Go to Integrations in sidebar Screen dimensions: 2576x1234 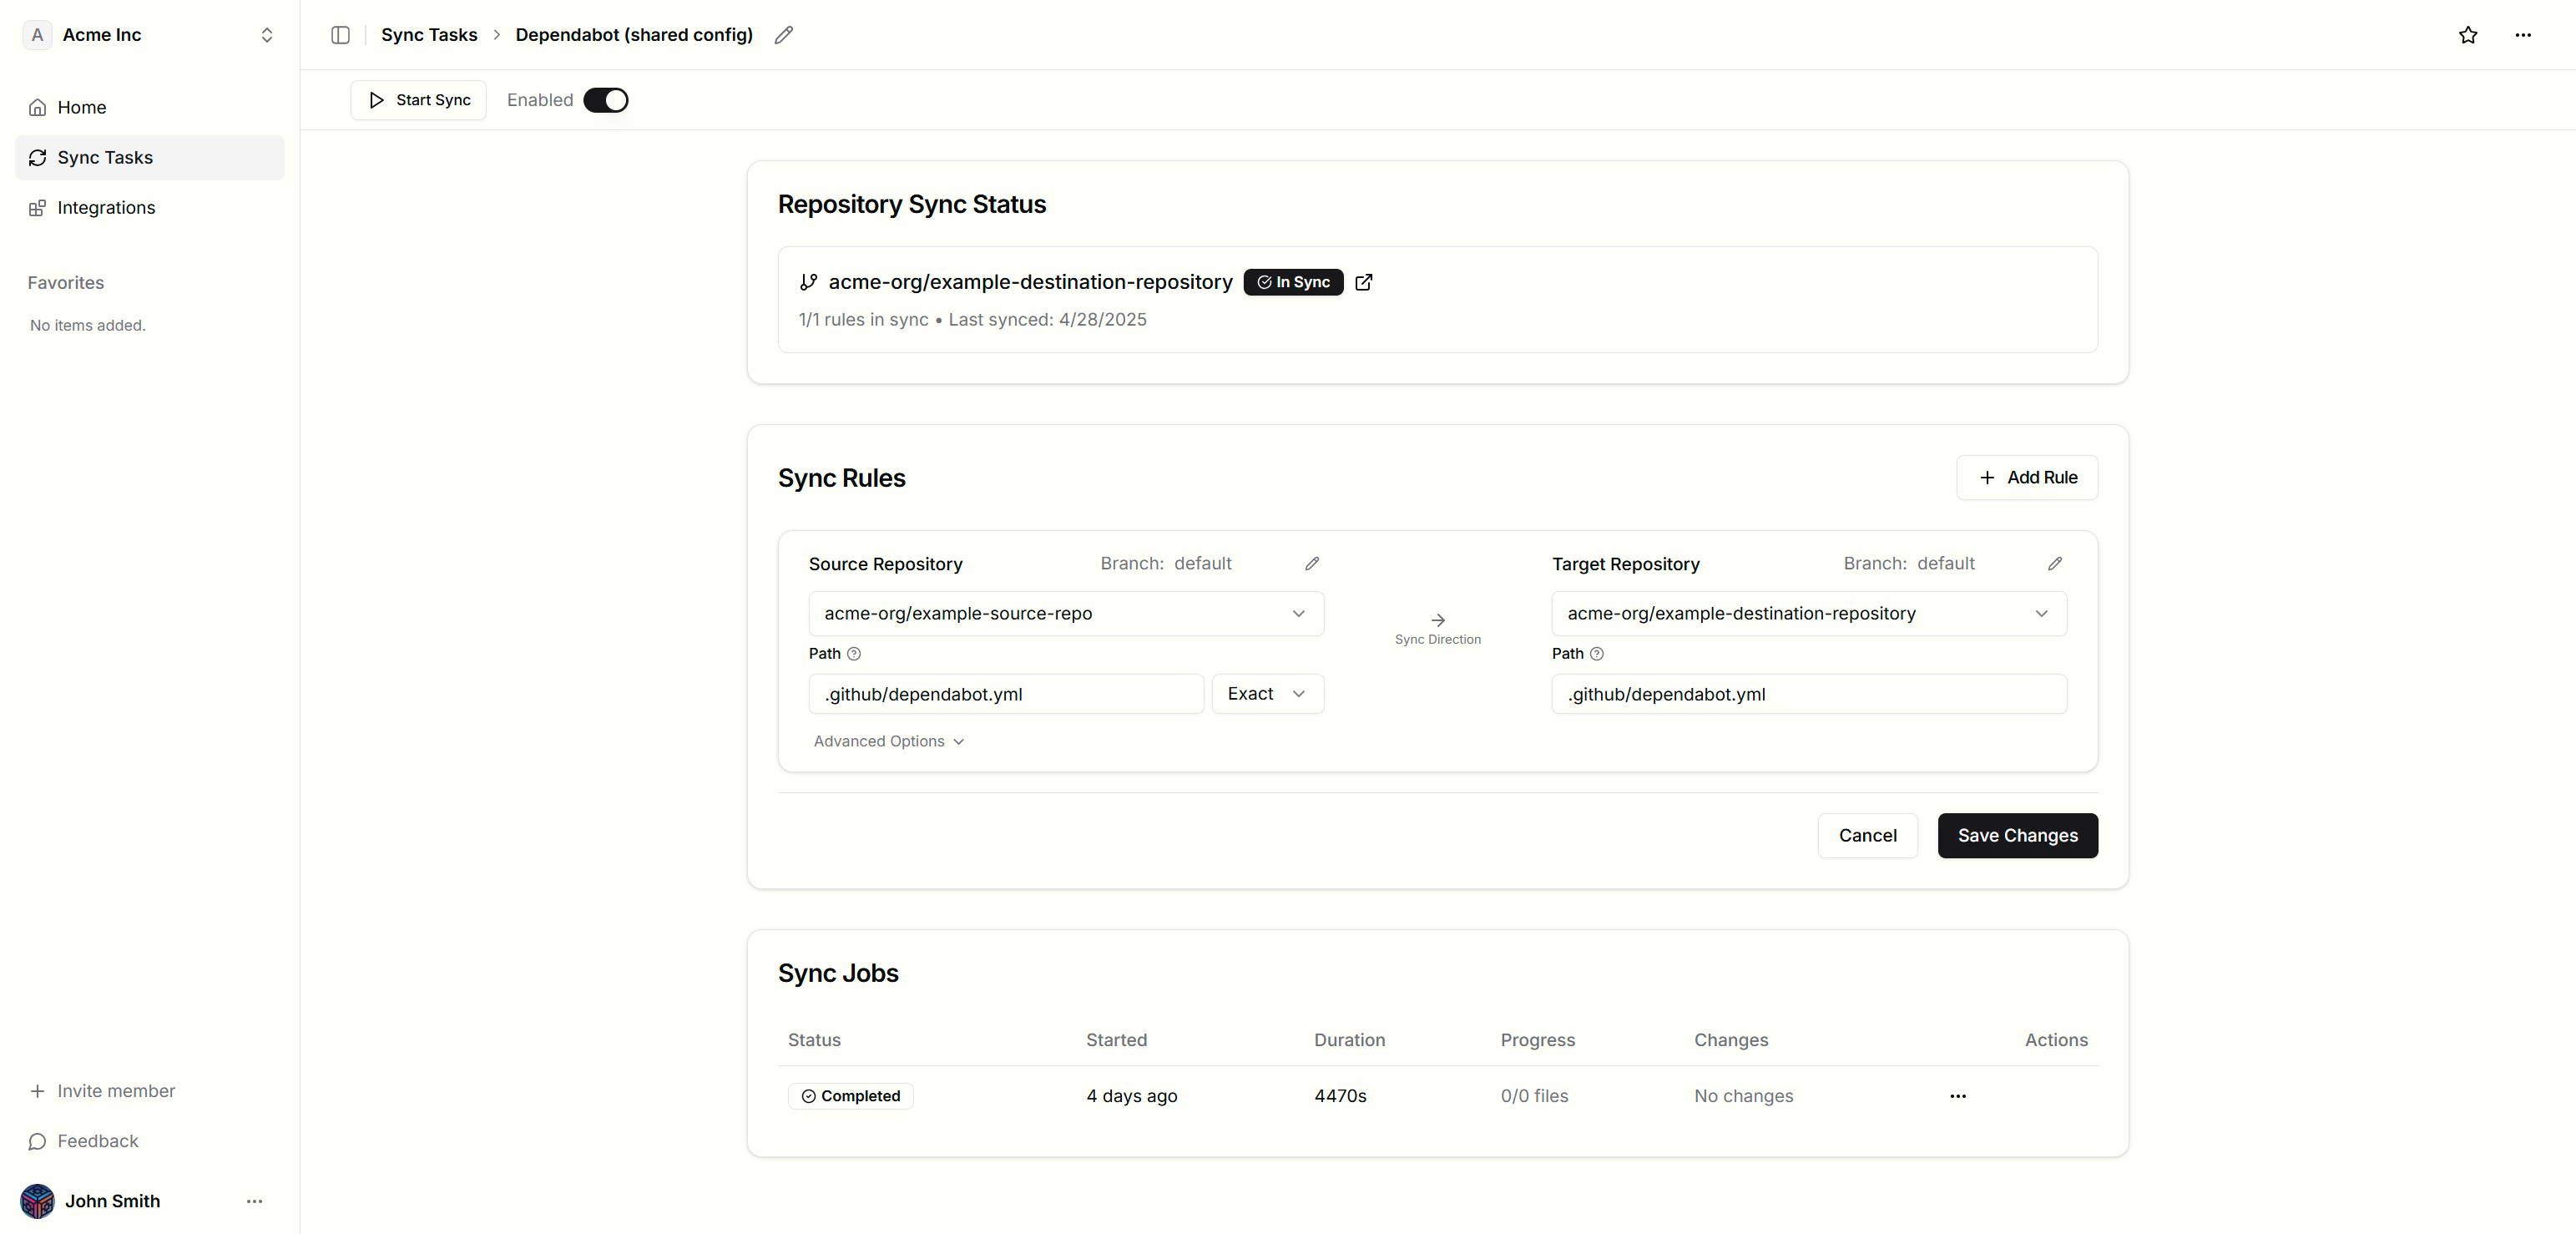coord(106,208)
